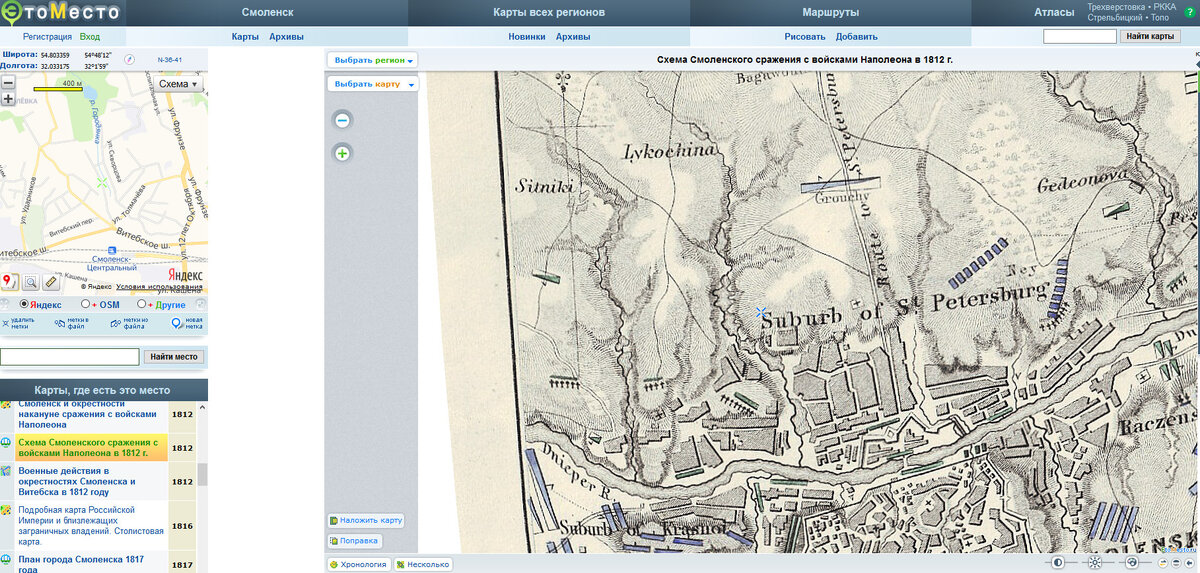Open Атласы menu
The image size is (1200, 573).
tap(1054, 13)
